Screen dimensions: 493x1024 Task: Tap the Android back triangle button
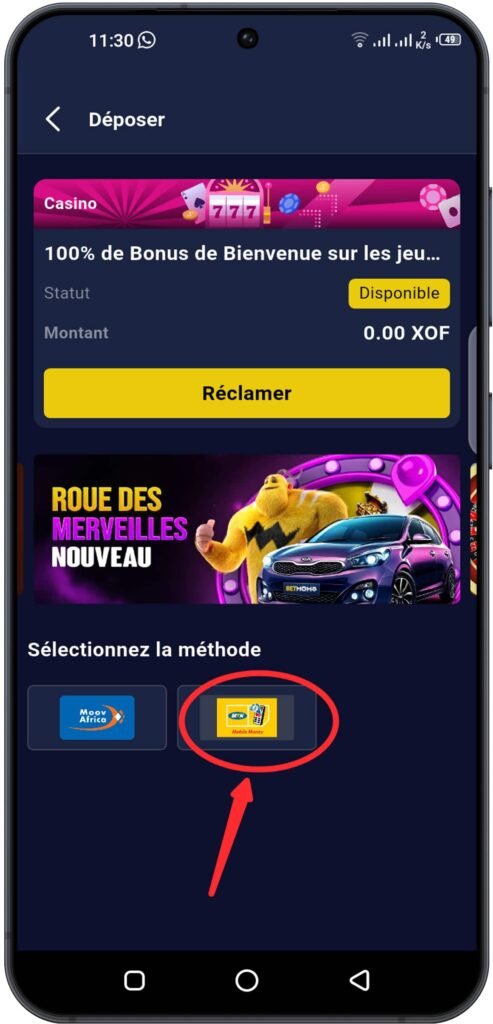click(359, 980)
